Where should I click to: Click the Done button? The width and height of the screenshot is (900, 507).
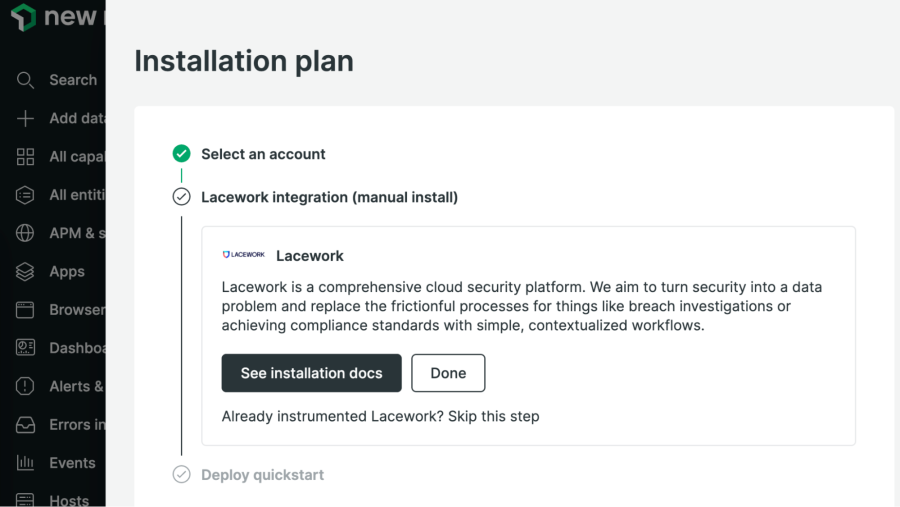tap(448, 373)
